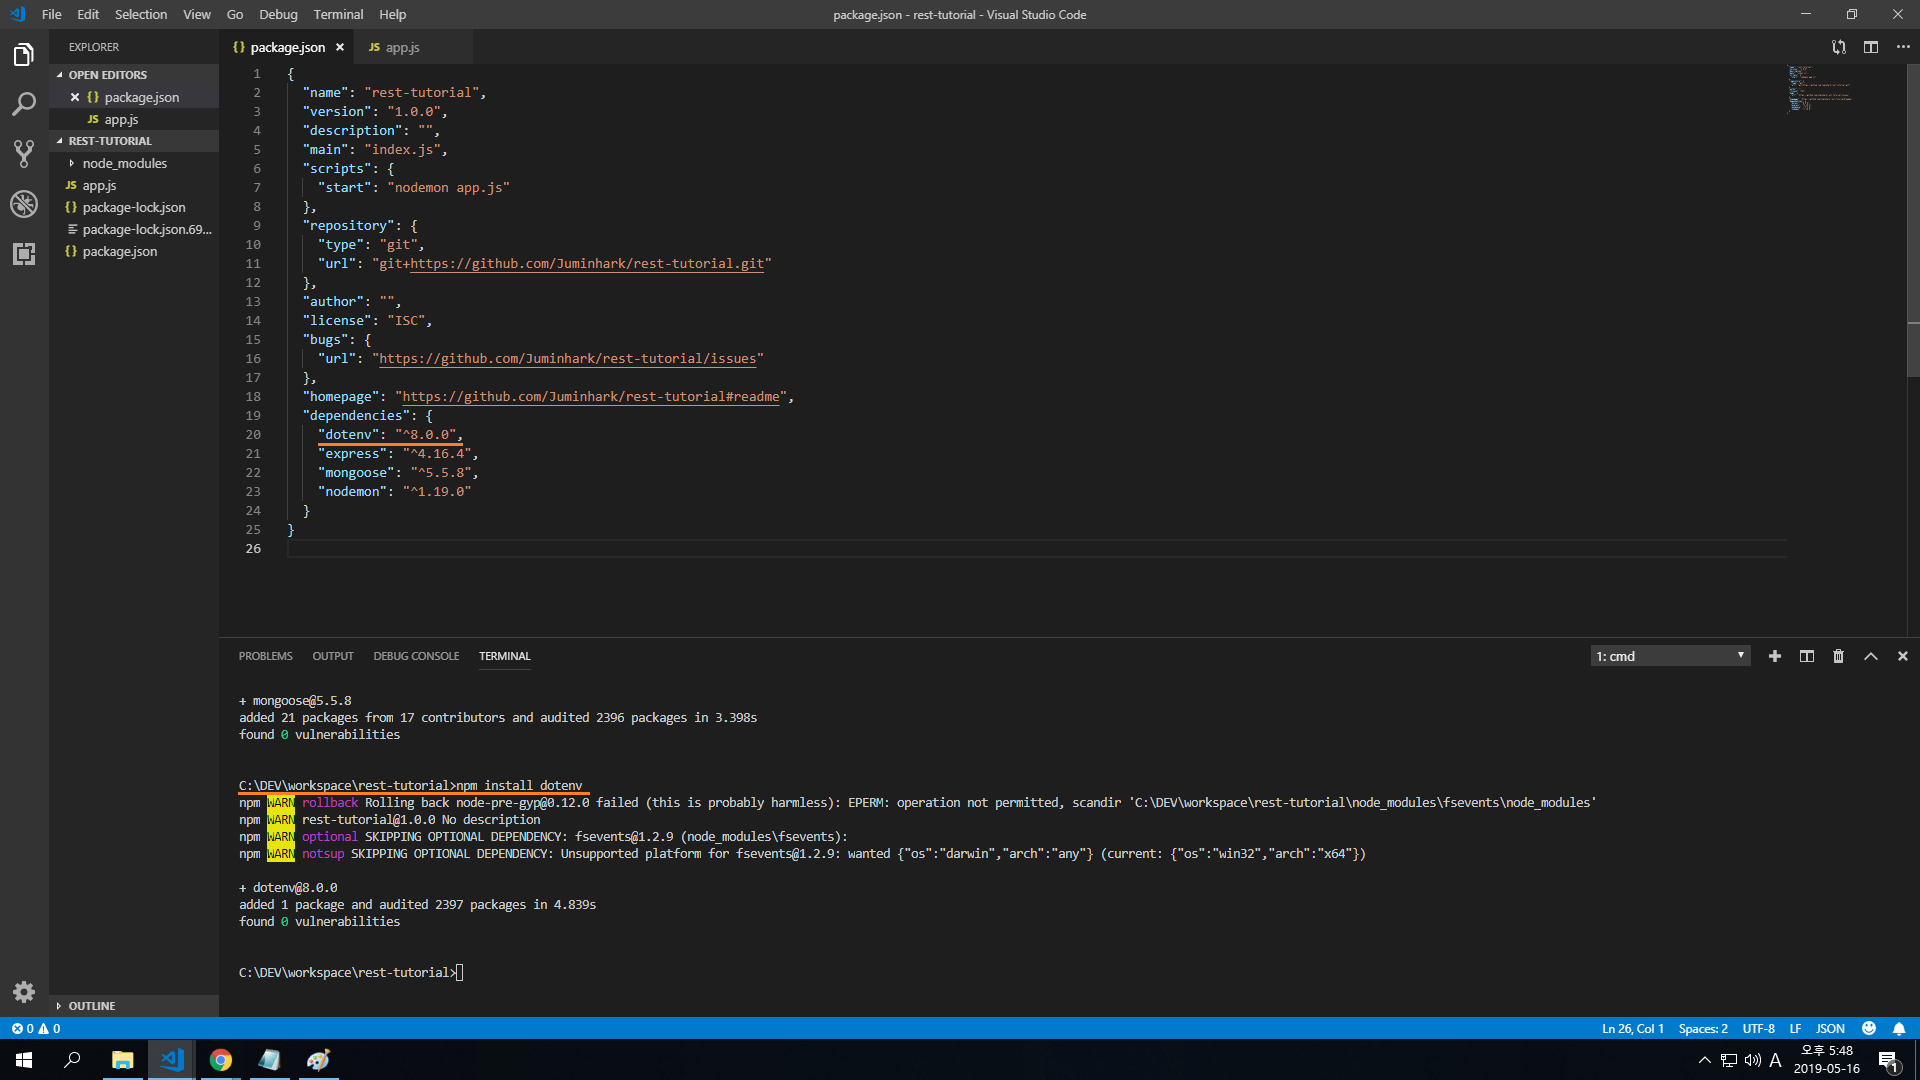Open the Debug menu
Screen dimensions: 1920x1080
(x=278, y=14)
